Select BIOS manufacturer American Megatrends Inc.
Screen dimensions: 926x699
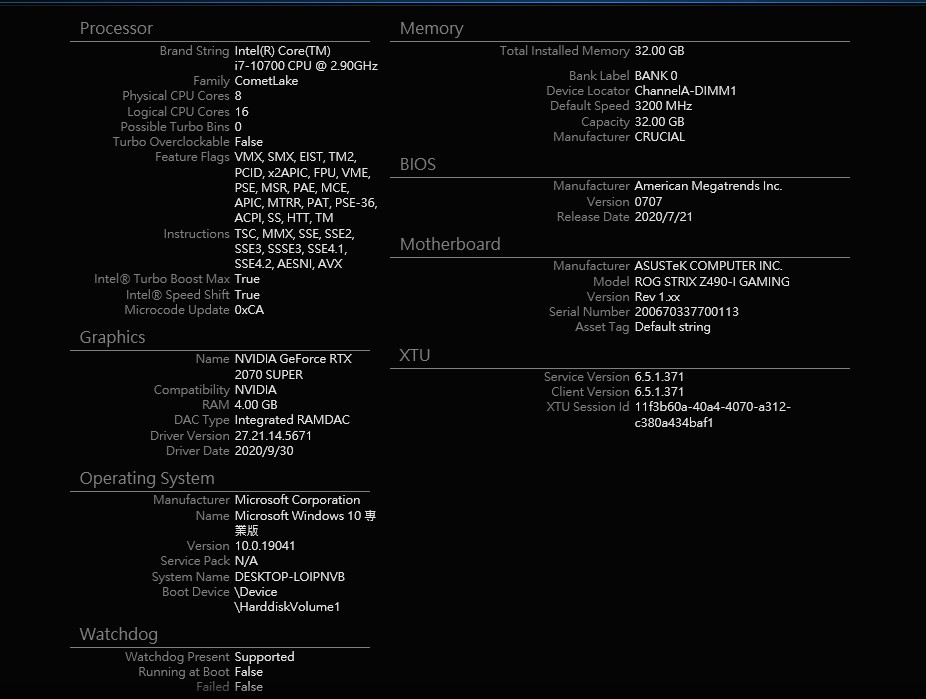pyautogui.click(x=708, y=186)
